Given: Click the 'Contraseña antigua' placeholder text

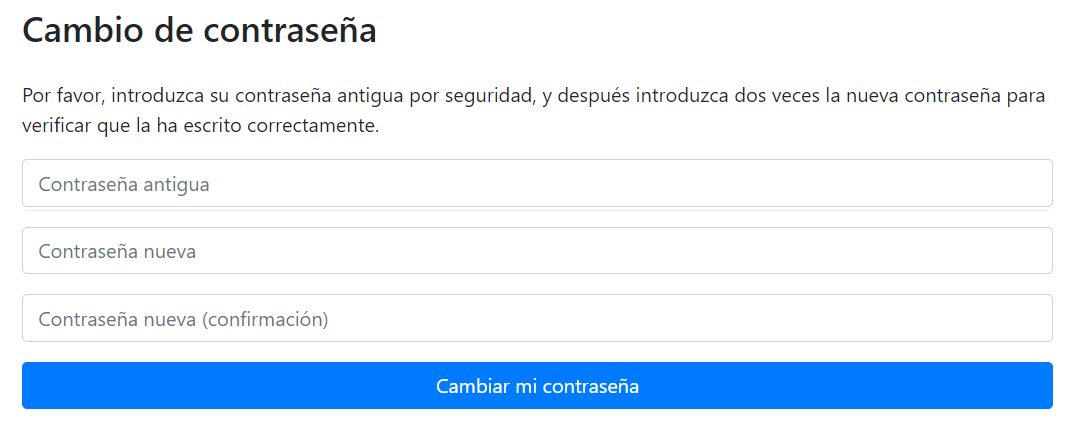Looking at the screenshot, I should (124, 184).
